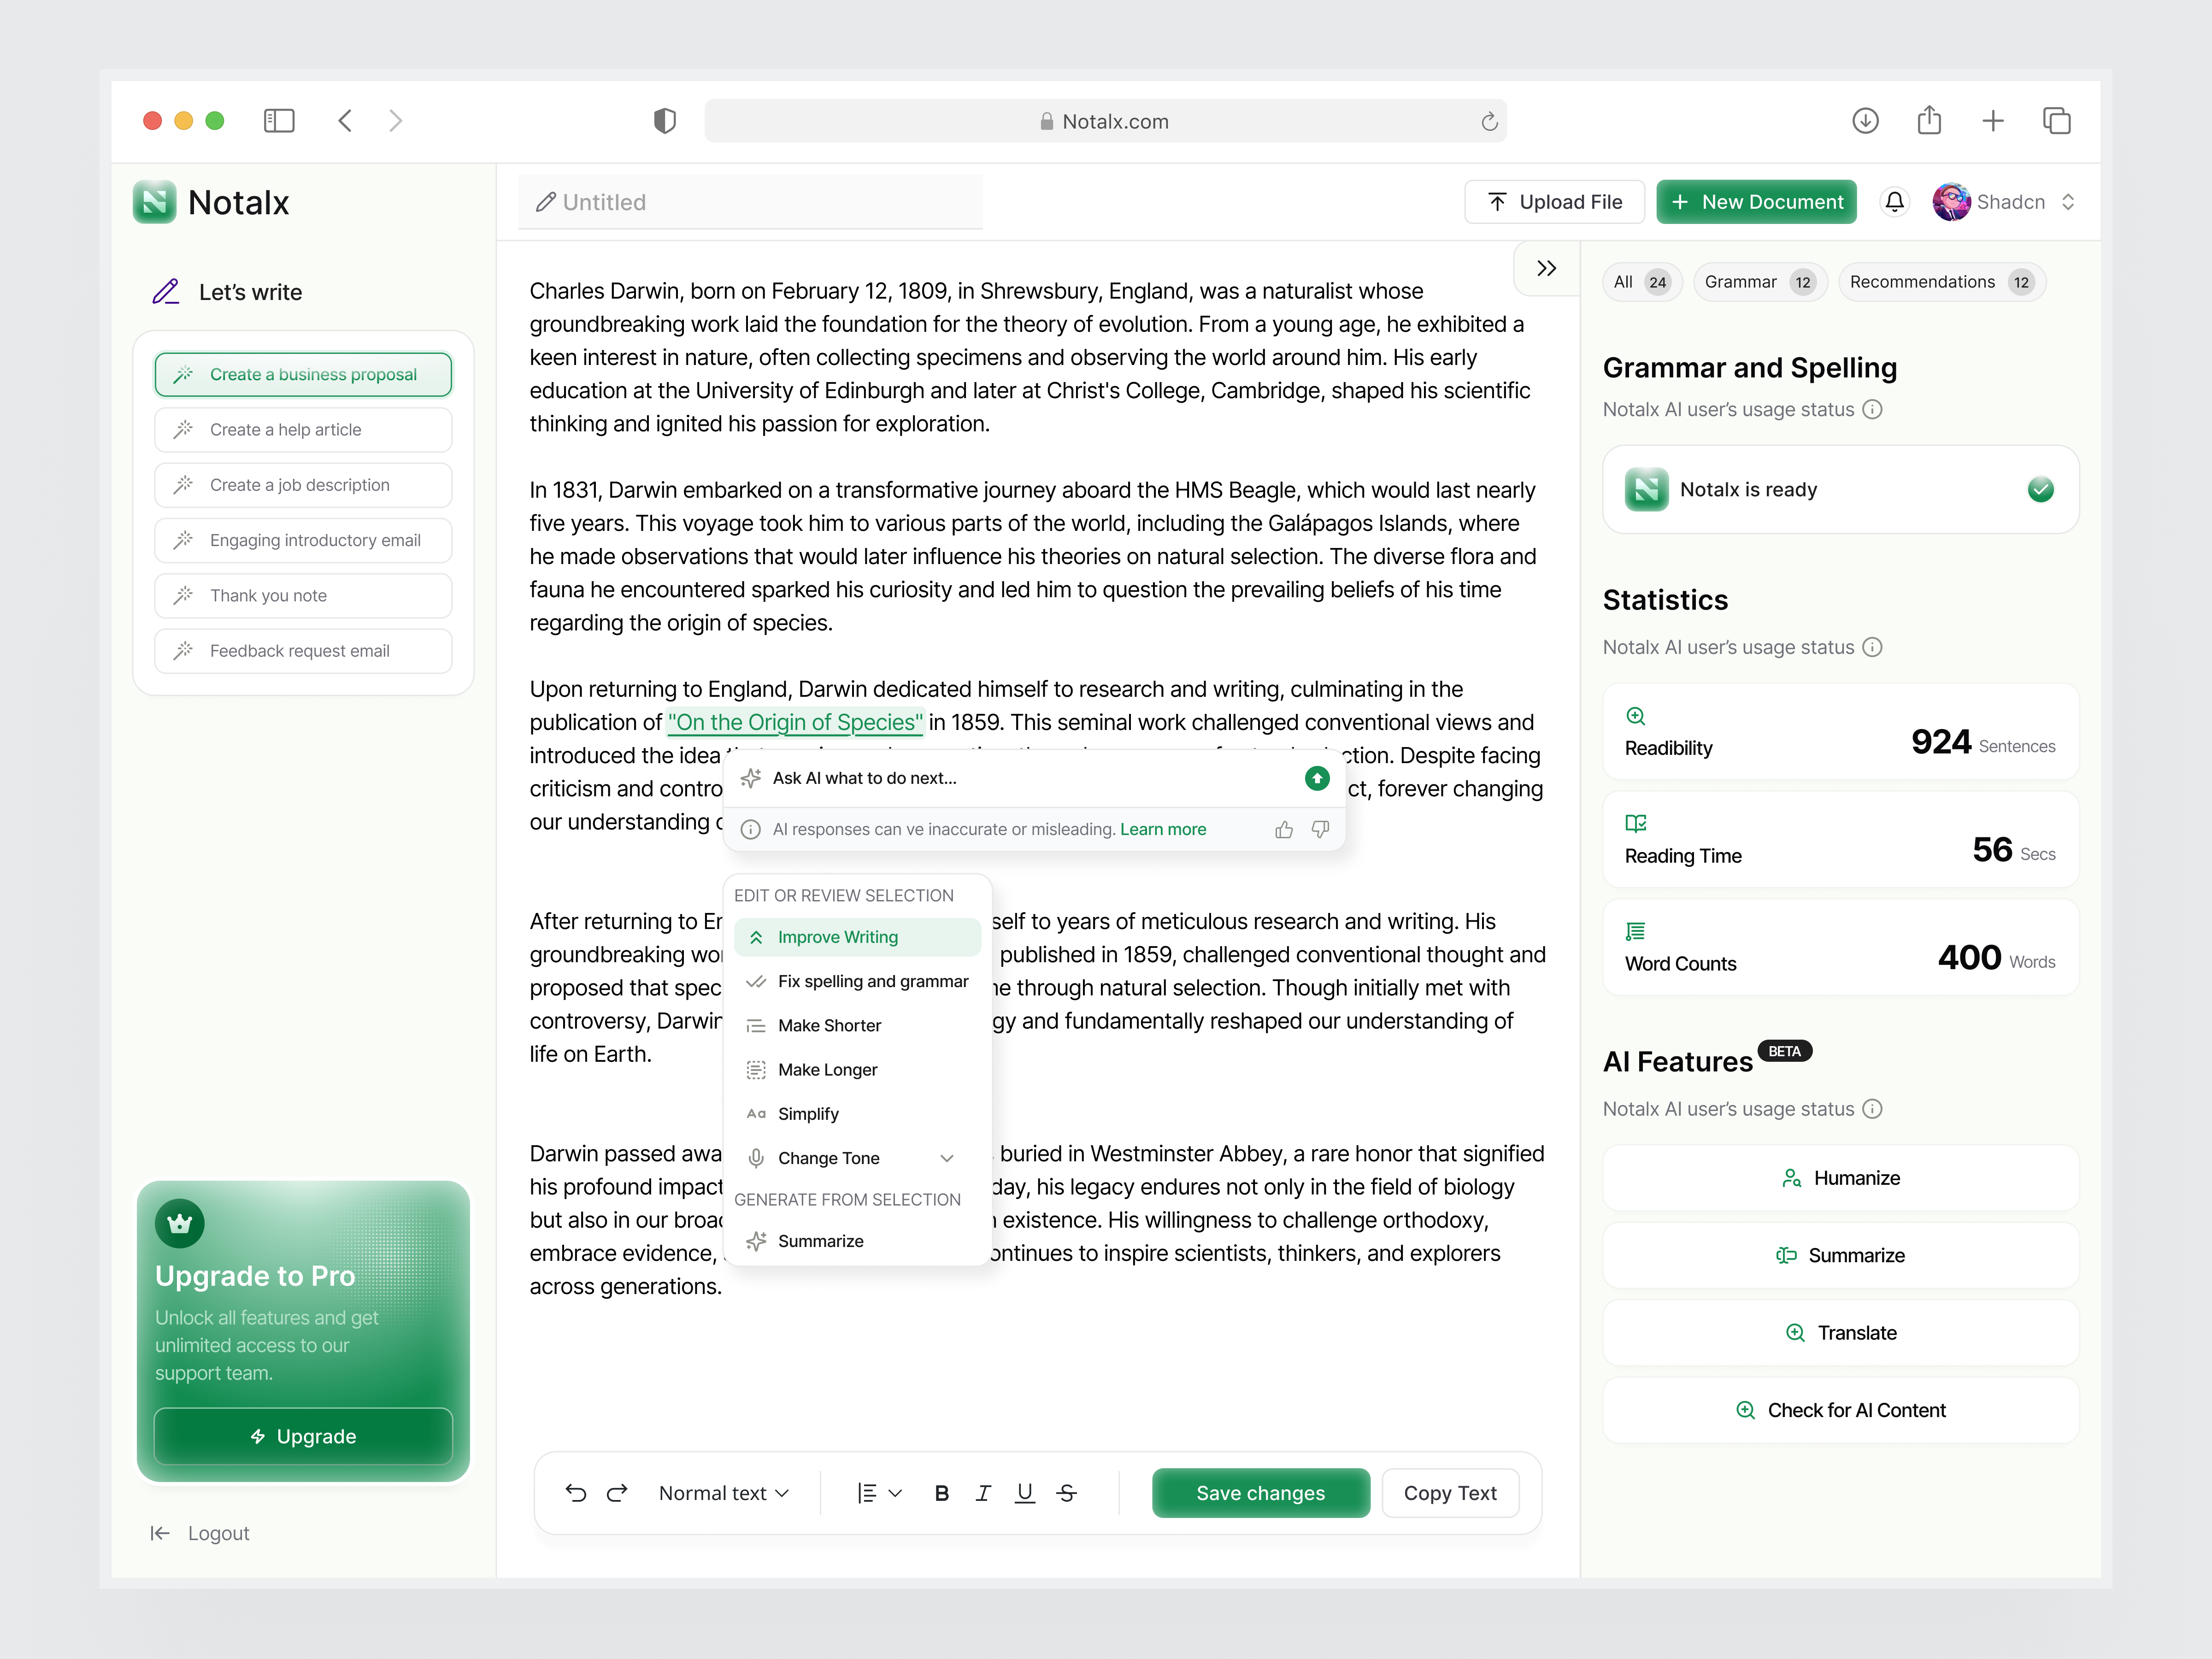Open the Normal text style dropdown

tap(725, 1492)
